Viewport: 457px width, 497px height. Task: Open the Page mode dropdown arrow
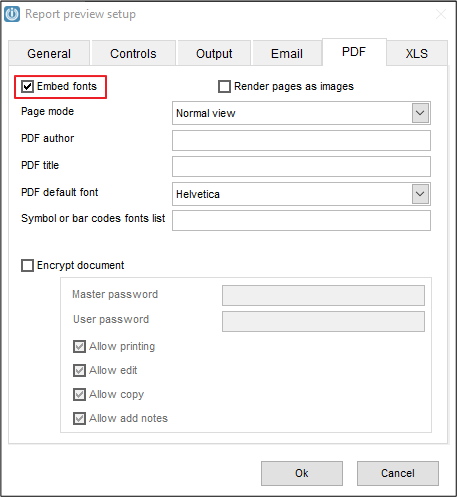(x=420, y=113)
